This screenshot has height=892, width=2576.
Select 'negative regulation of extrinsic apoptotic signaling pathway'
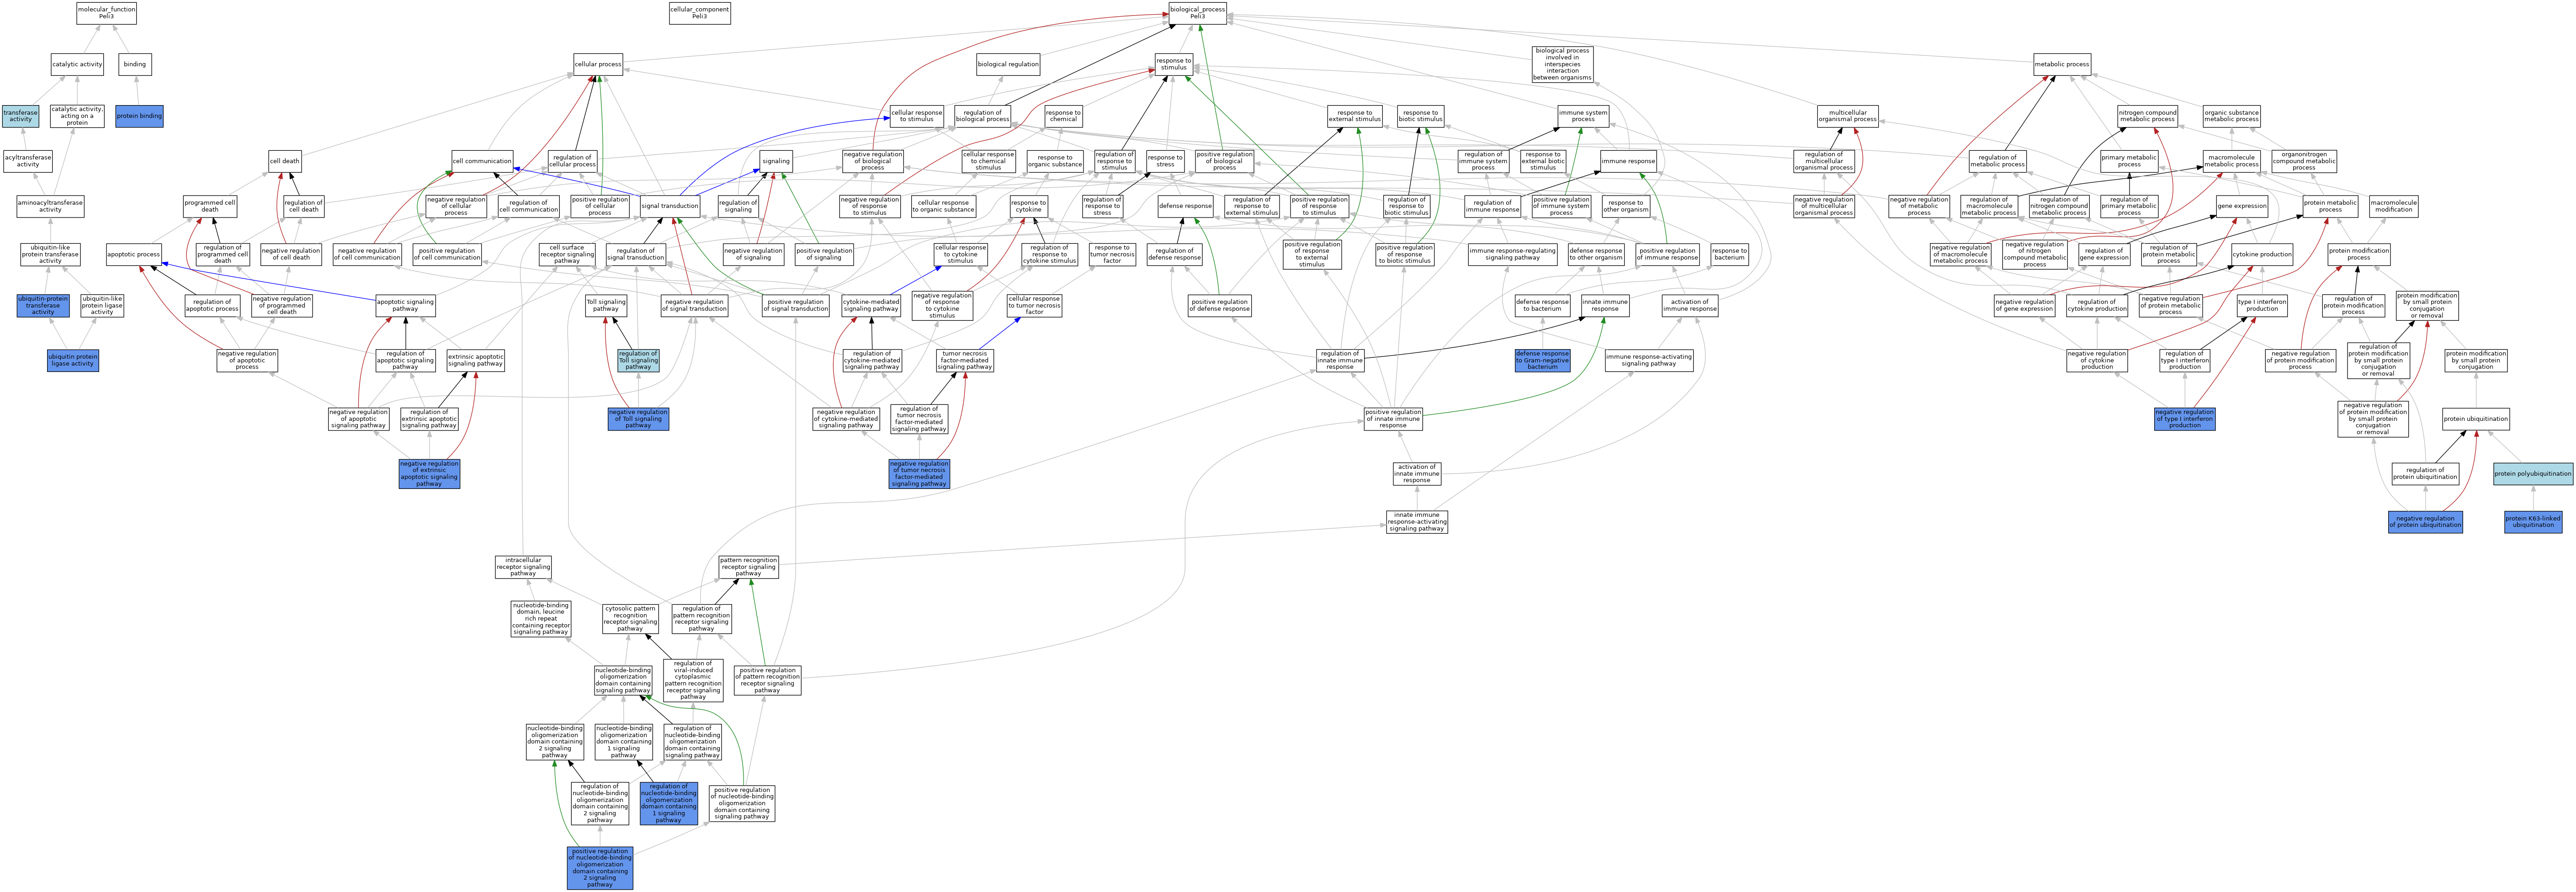(429, 474)
